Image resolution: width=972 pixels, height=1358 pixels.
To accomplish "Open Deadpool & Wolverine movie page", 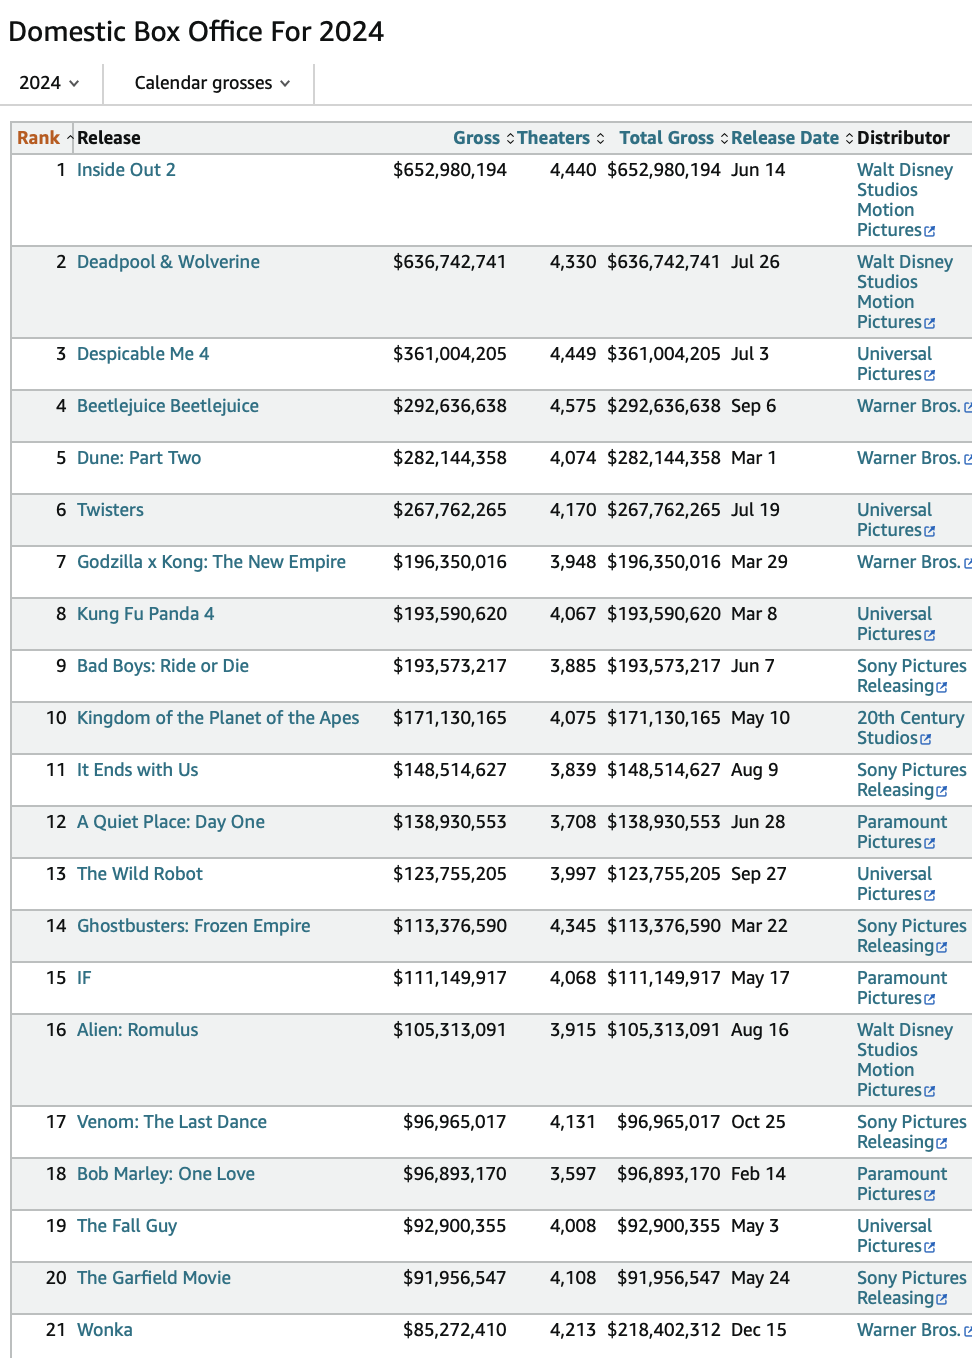I will [x=168, y=262].
